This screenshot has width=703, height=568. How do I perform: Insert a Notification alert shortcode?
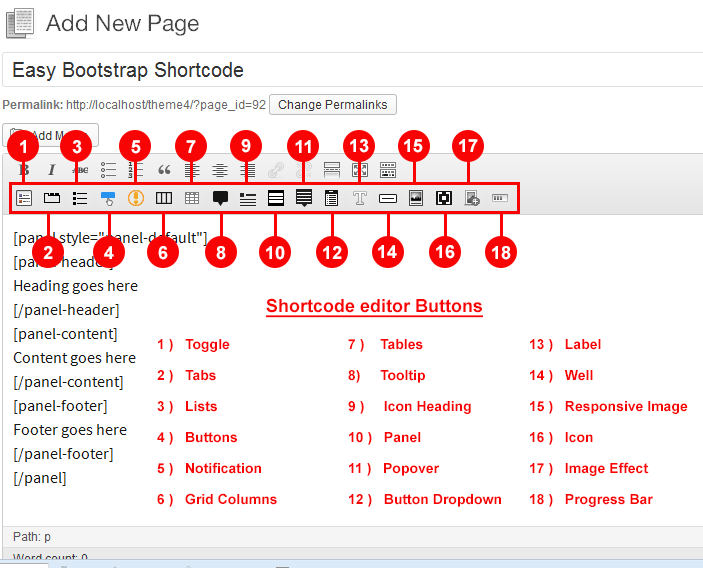[x=136, y=198]
